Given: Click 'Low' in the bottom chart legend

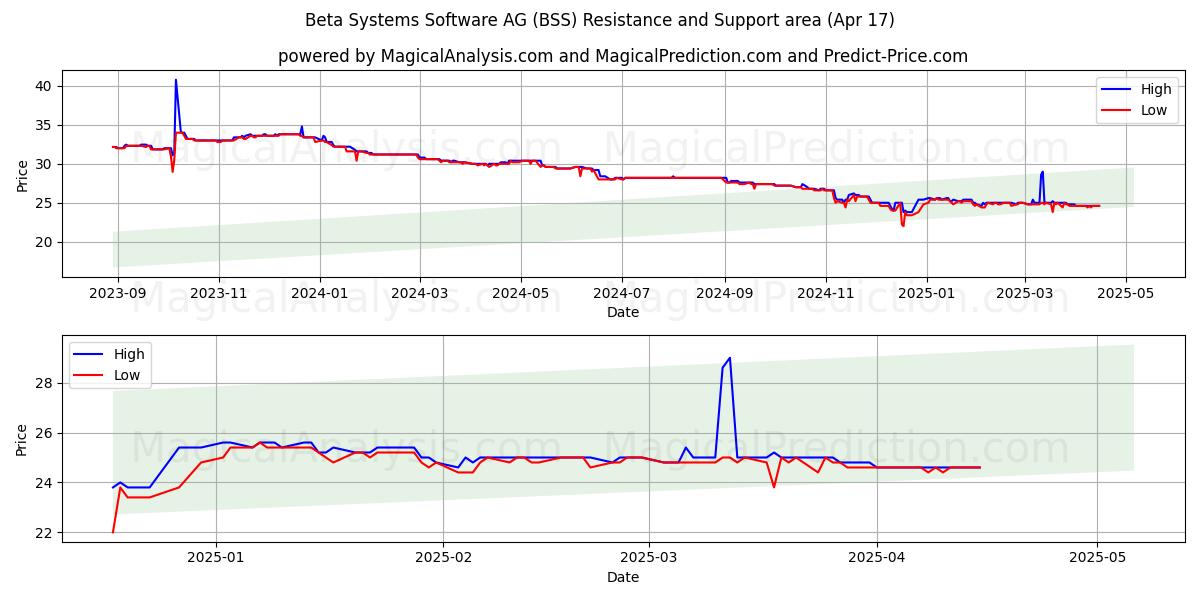Looking at the screenshot, I should (127, 375).
